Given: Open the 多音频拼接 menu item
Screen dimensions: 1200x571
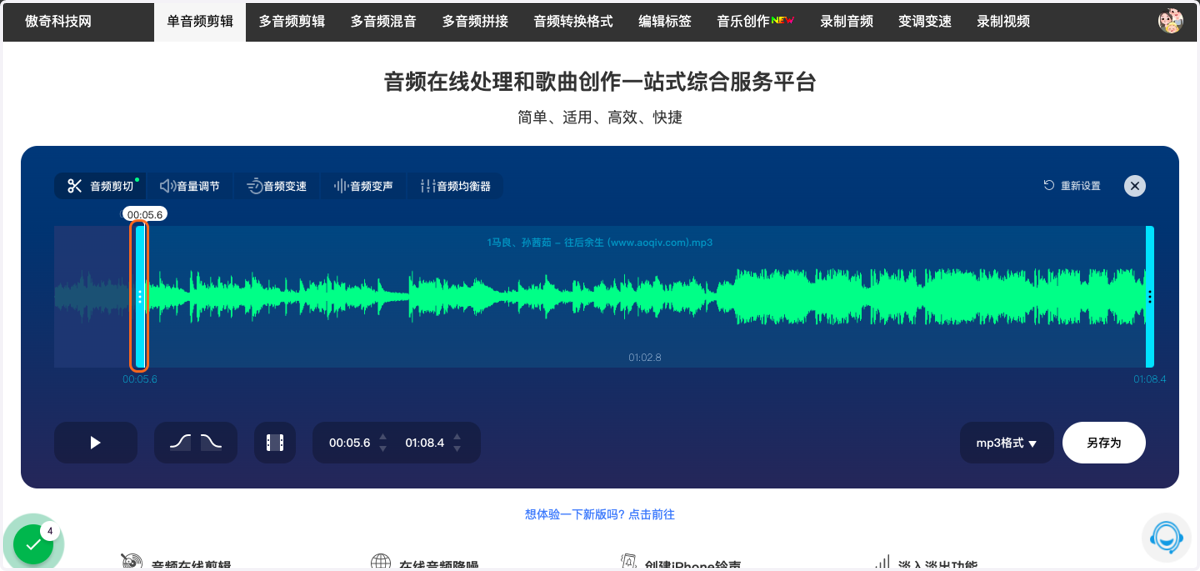Looking at the screenshot, I should point(475,21).
